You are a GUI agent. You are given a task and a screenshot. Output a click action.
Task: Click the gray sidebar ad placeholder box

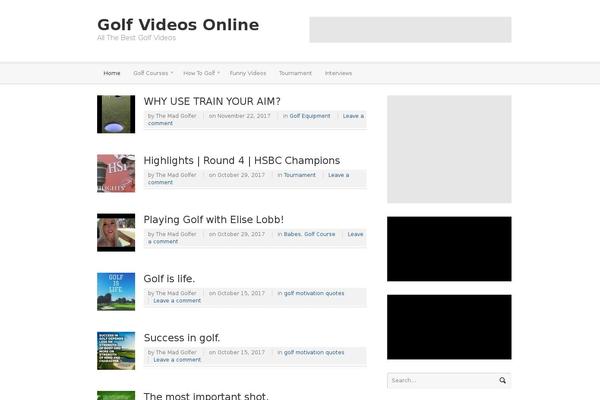pos(449,149)
